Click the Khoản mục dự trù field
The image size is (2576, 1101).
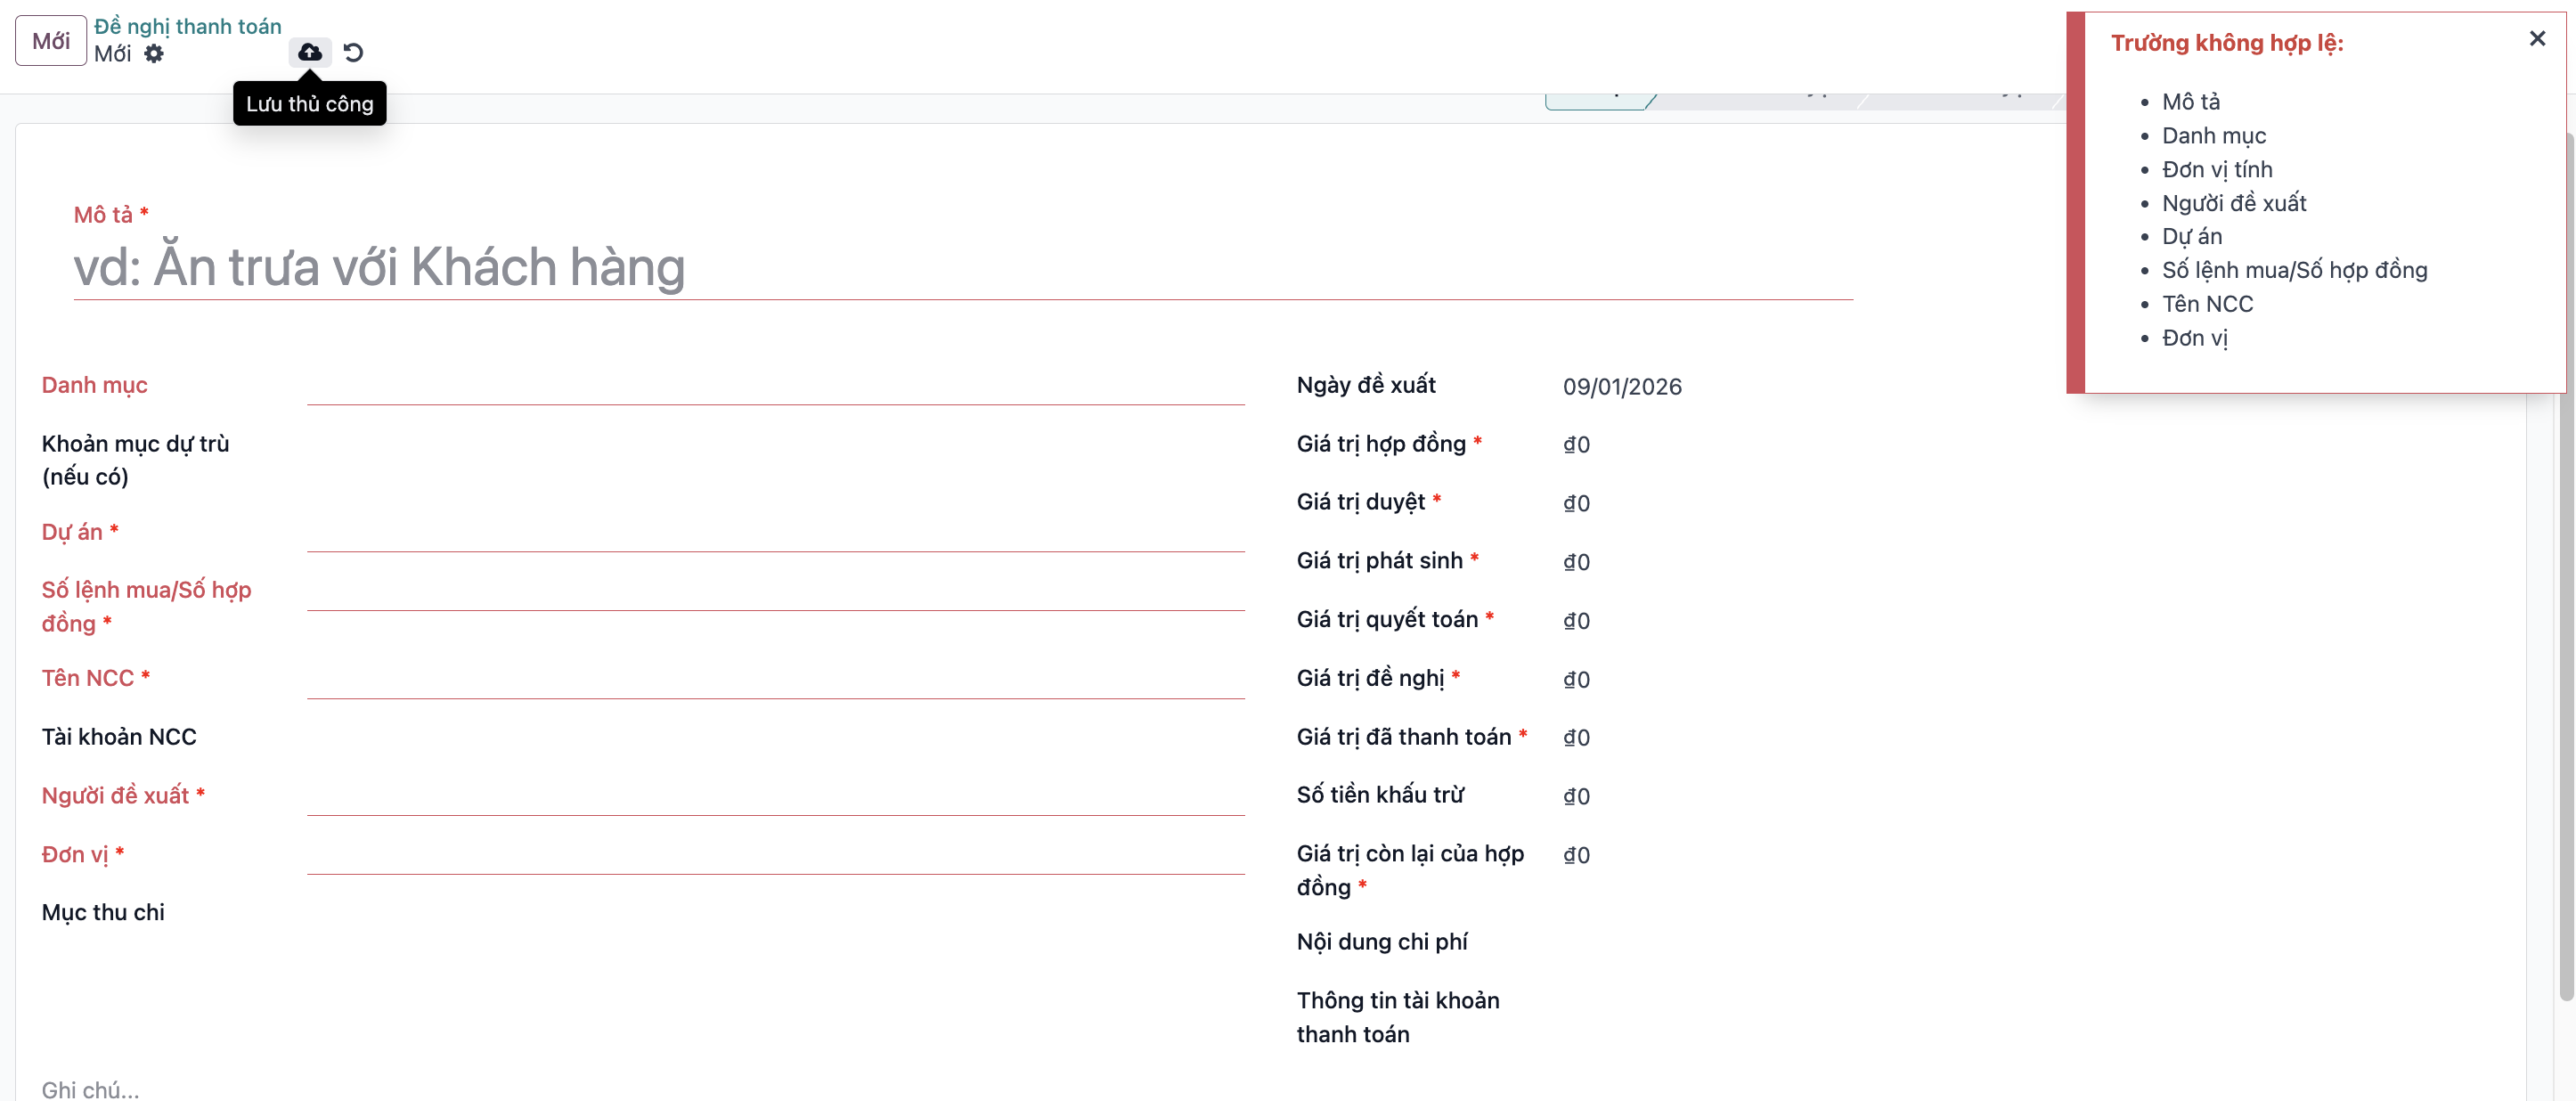click(x=776, y=445)
